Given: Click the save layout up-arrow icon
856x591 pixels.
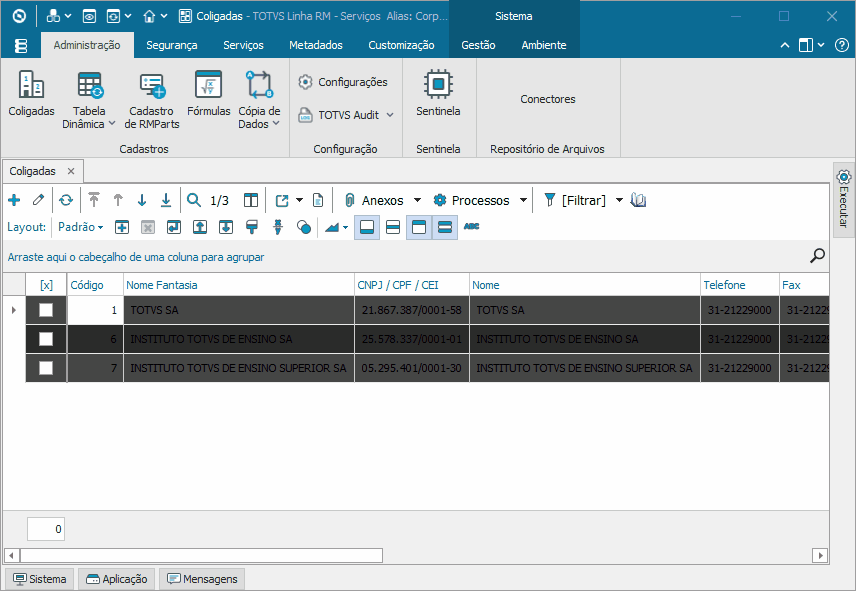Looking at the screenshot, I should (x=200, y=227).
